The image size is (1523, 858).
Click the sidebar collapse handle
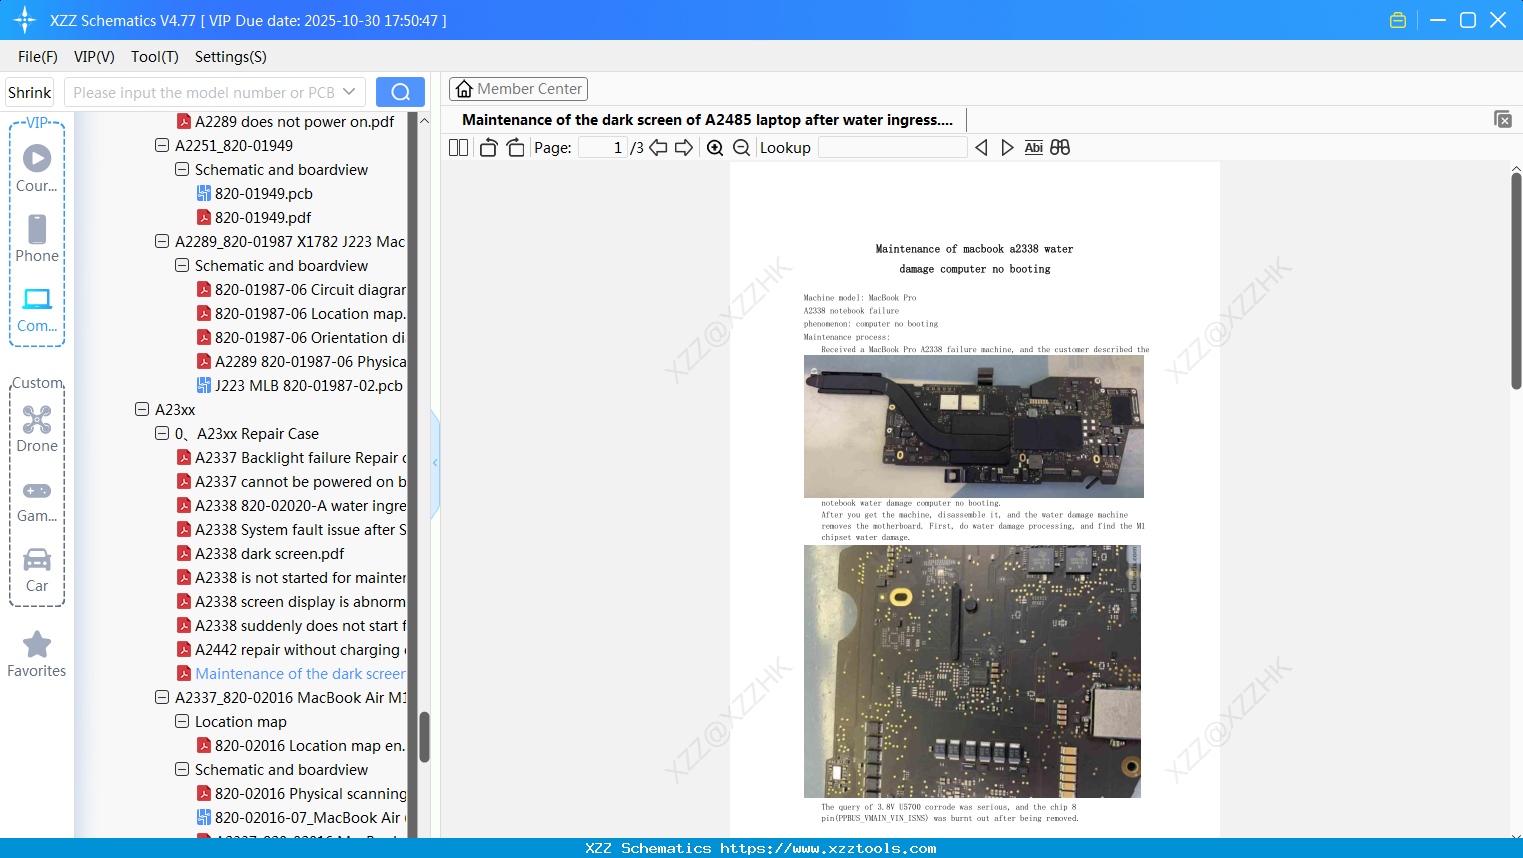pos(435,463)
